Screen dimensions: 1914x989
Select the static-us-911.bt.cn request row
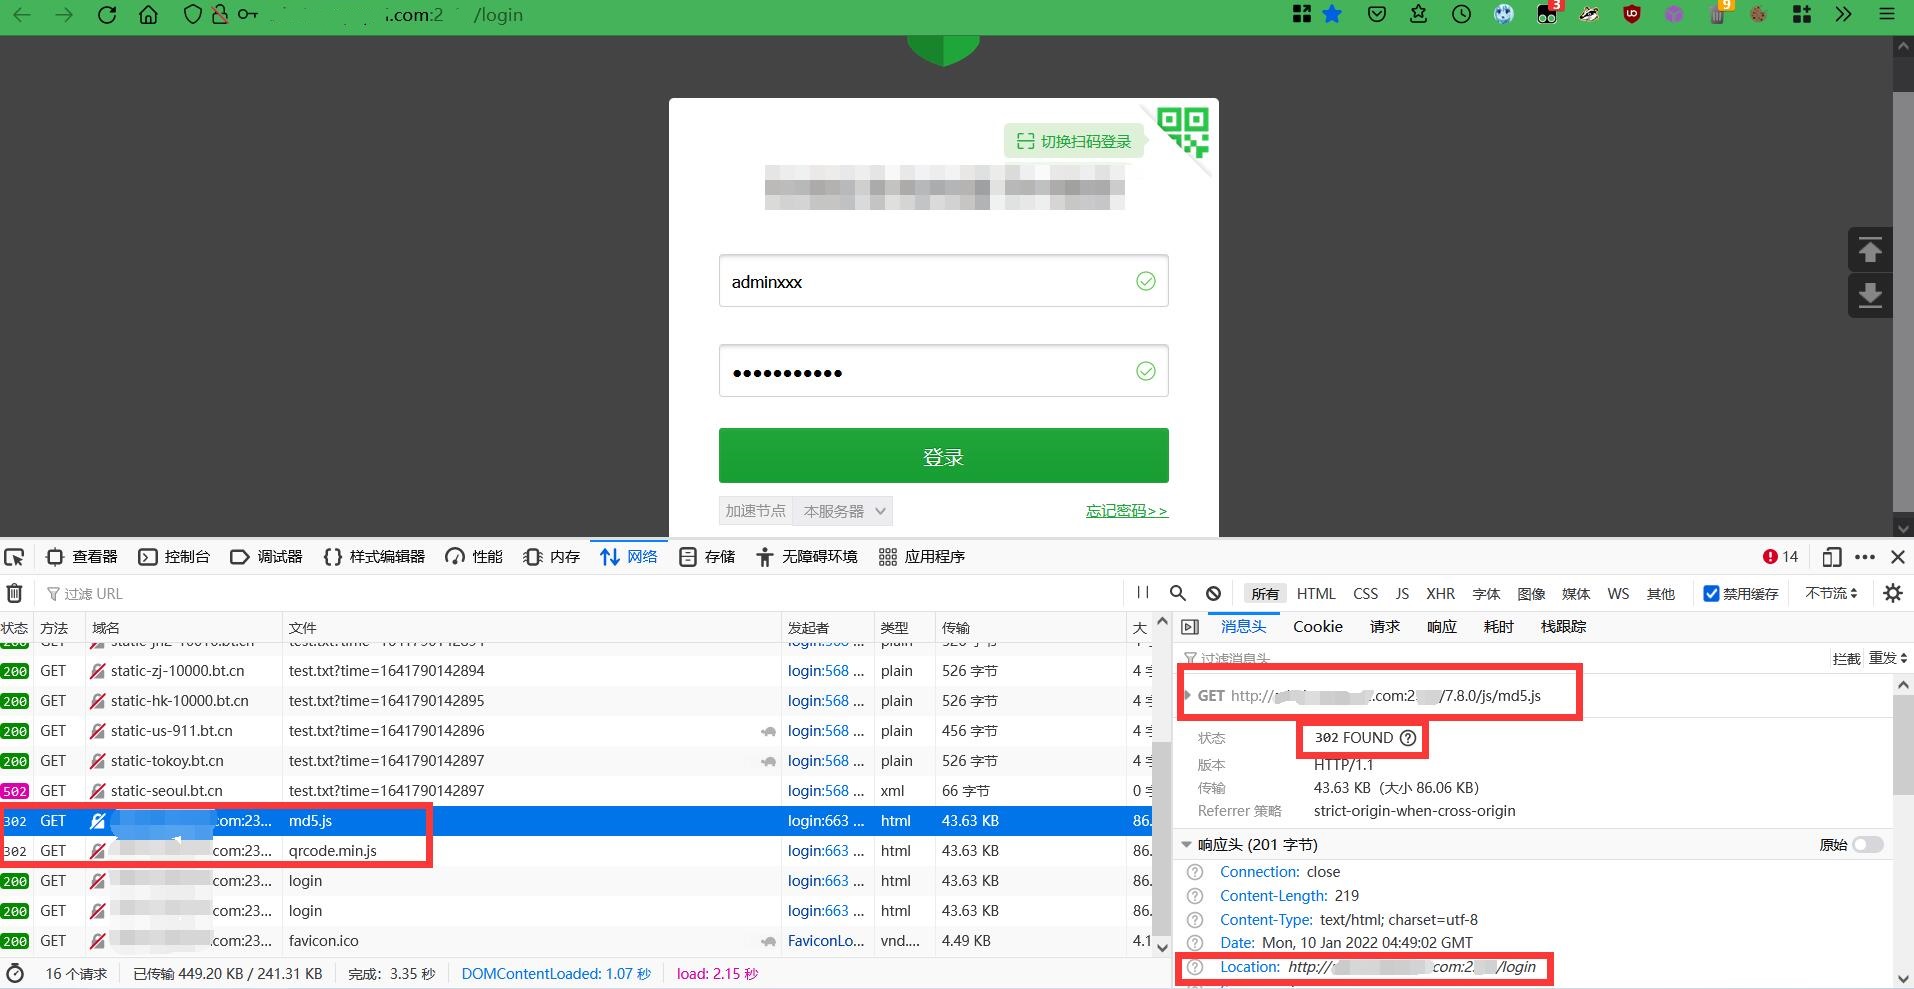click(575, 731)
